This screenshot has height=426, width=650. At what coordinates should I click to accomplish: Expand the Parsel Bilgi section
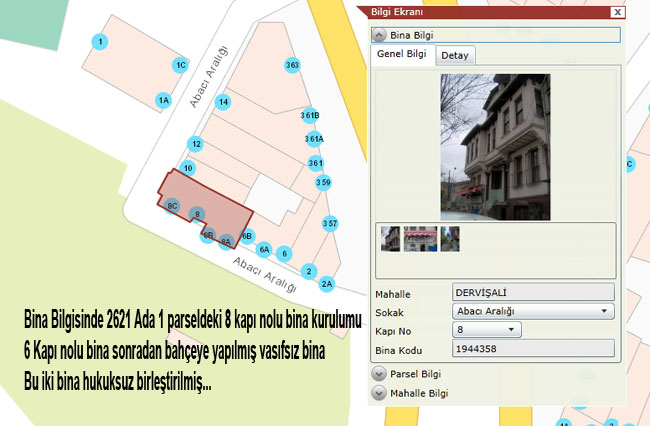pos(380,374)
